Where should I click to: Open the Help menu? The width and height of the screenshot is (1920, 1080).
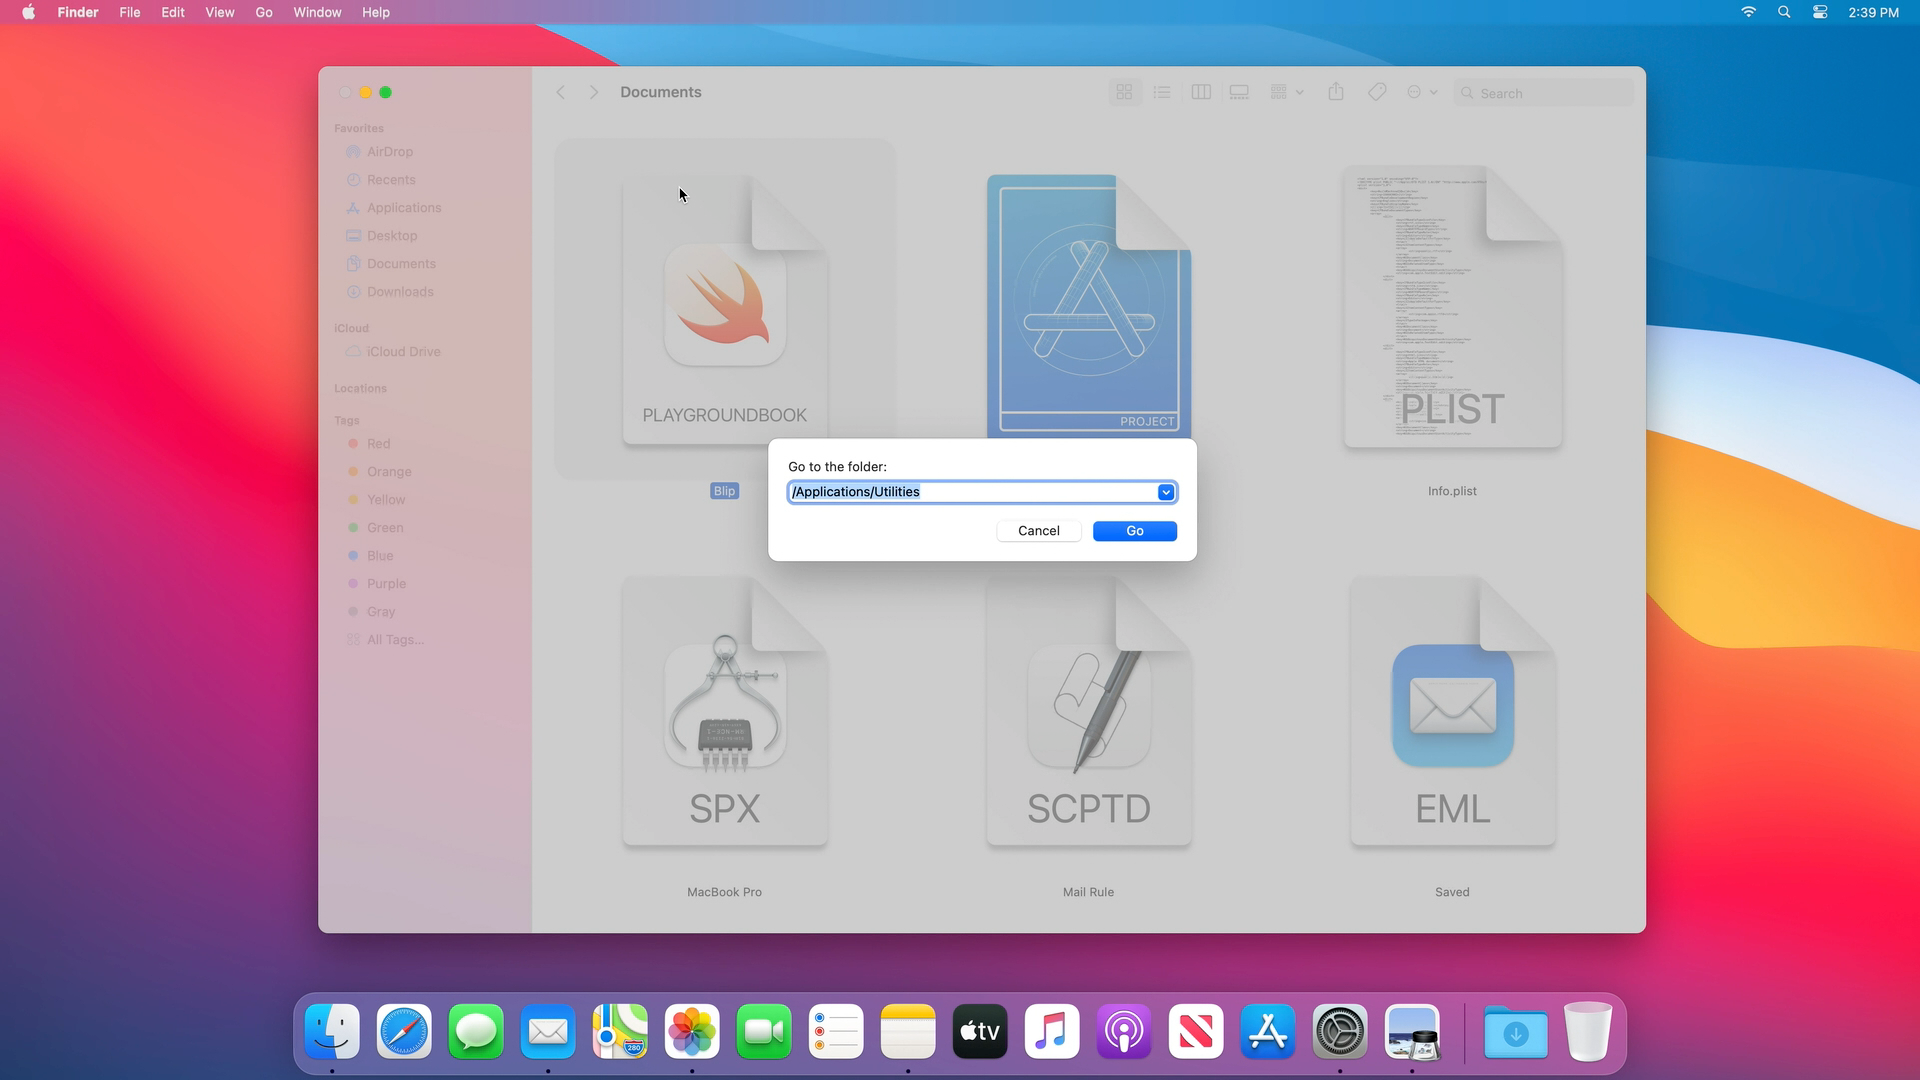click(376, 12)
